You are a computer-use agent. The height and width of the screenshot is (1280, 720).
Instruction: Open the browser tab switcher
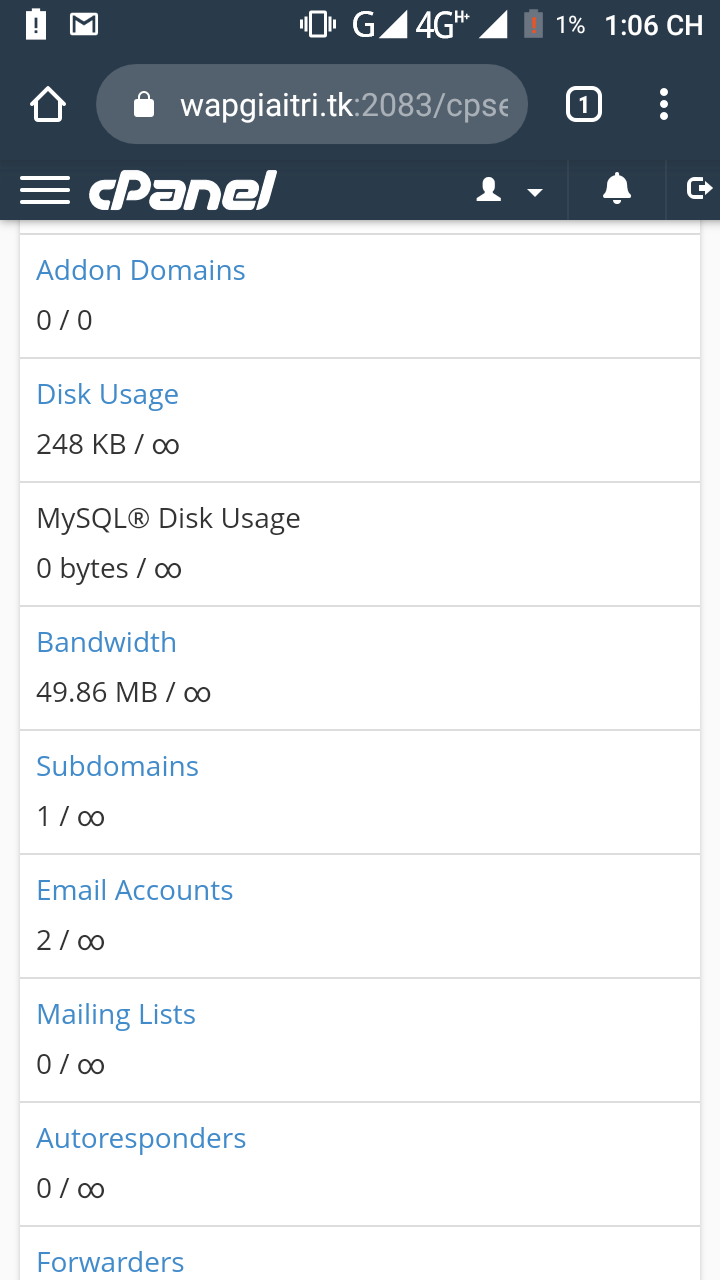(x=584, y=104)
